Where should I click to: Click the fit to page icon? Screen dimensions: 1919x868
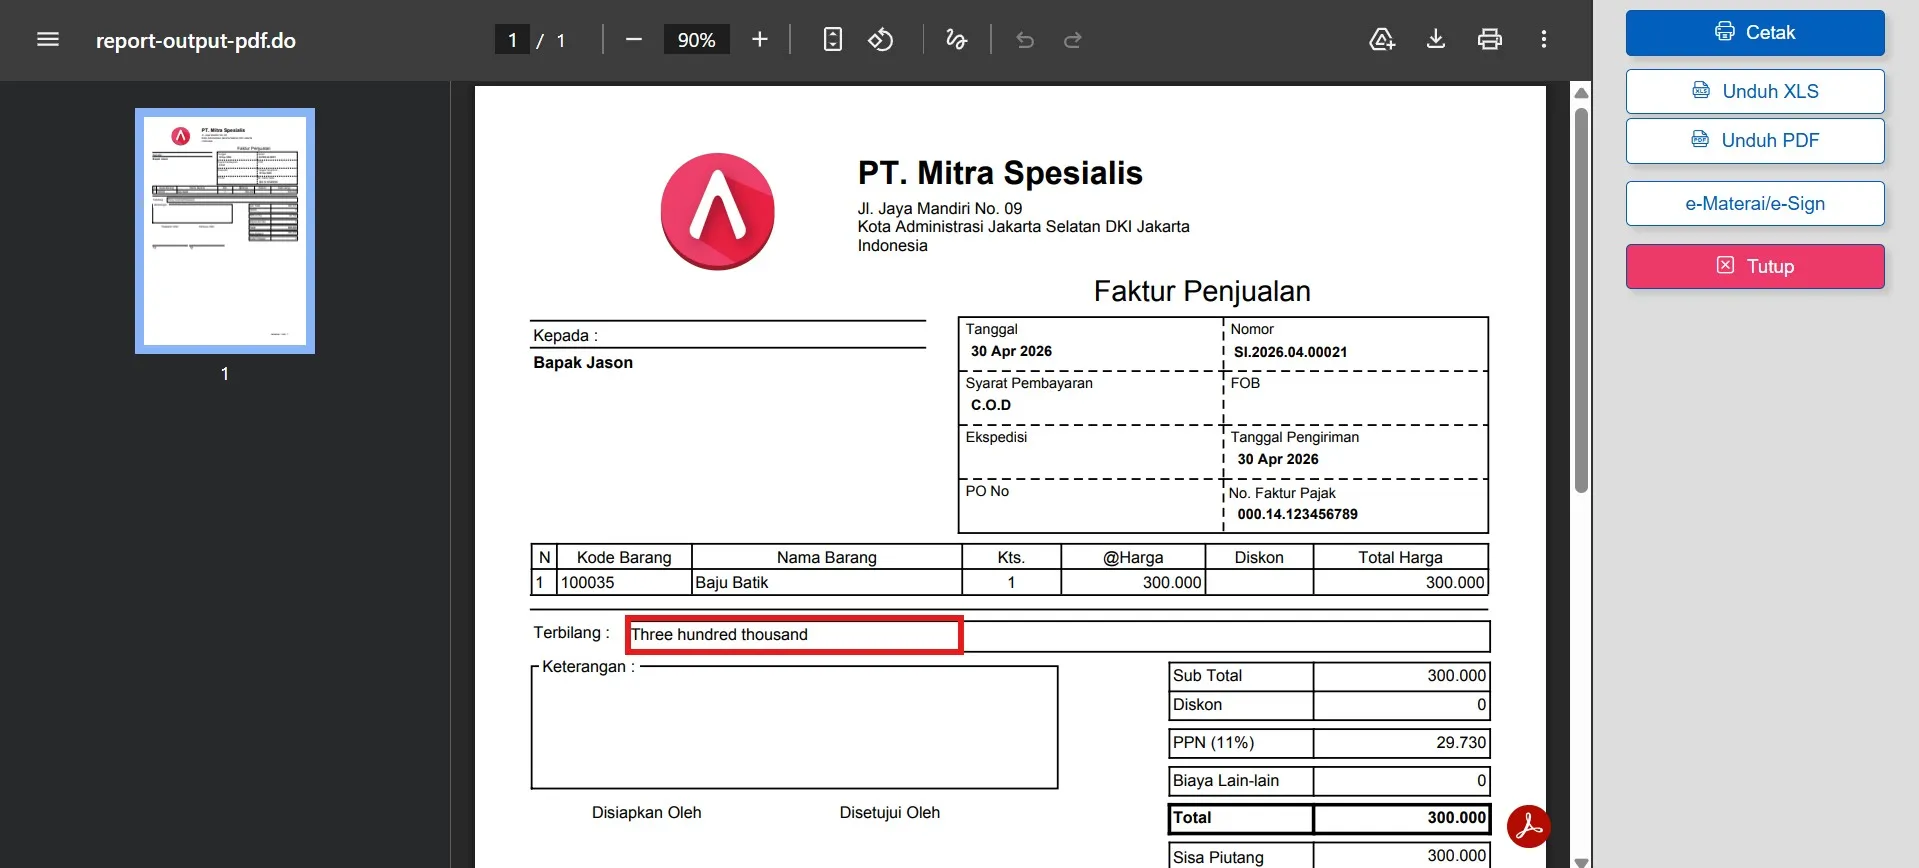tap(833, 40)
